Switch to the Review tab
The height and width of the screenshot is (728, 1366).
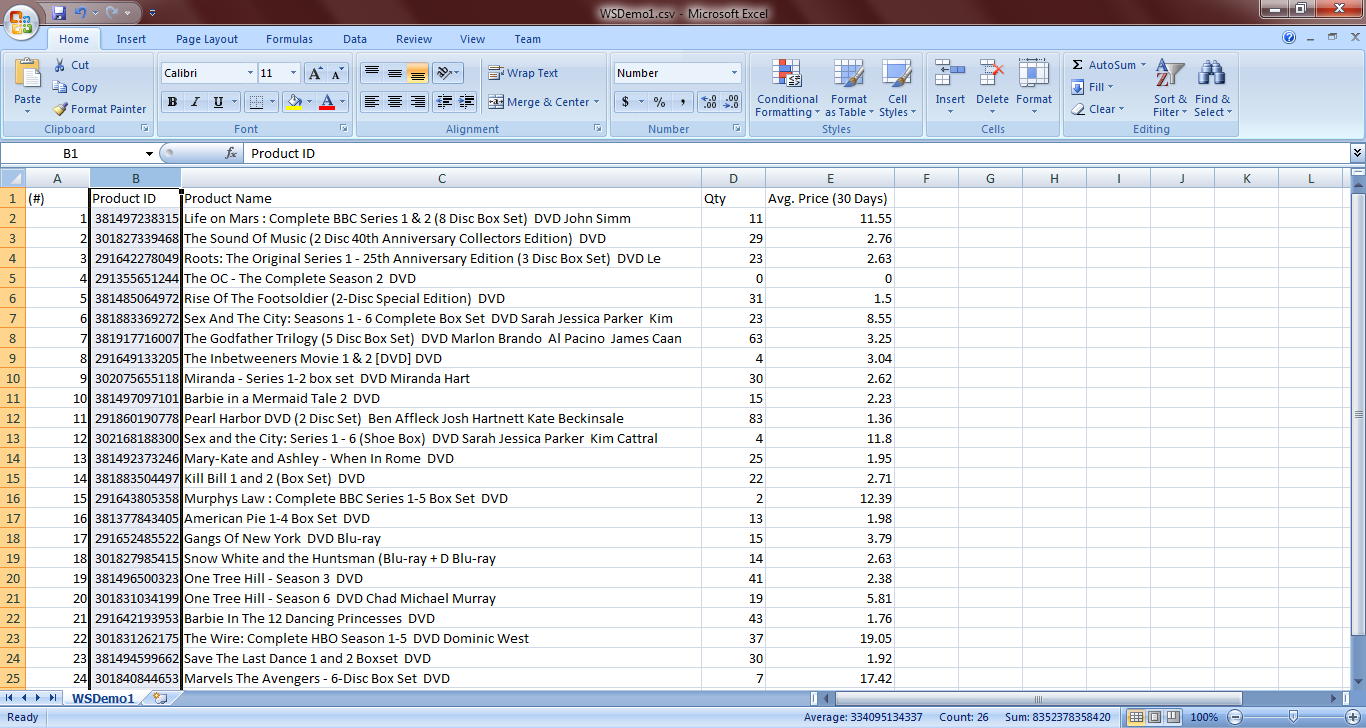pos(414,39)
